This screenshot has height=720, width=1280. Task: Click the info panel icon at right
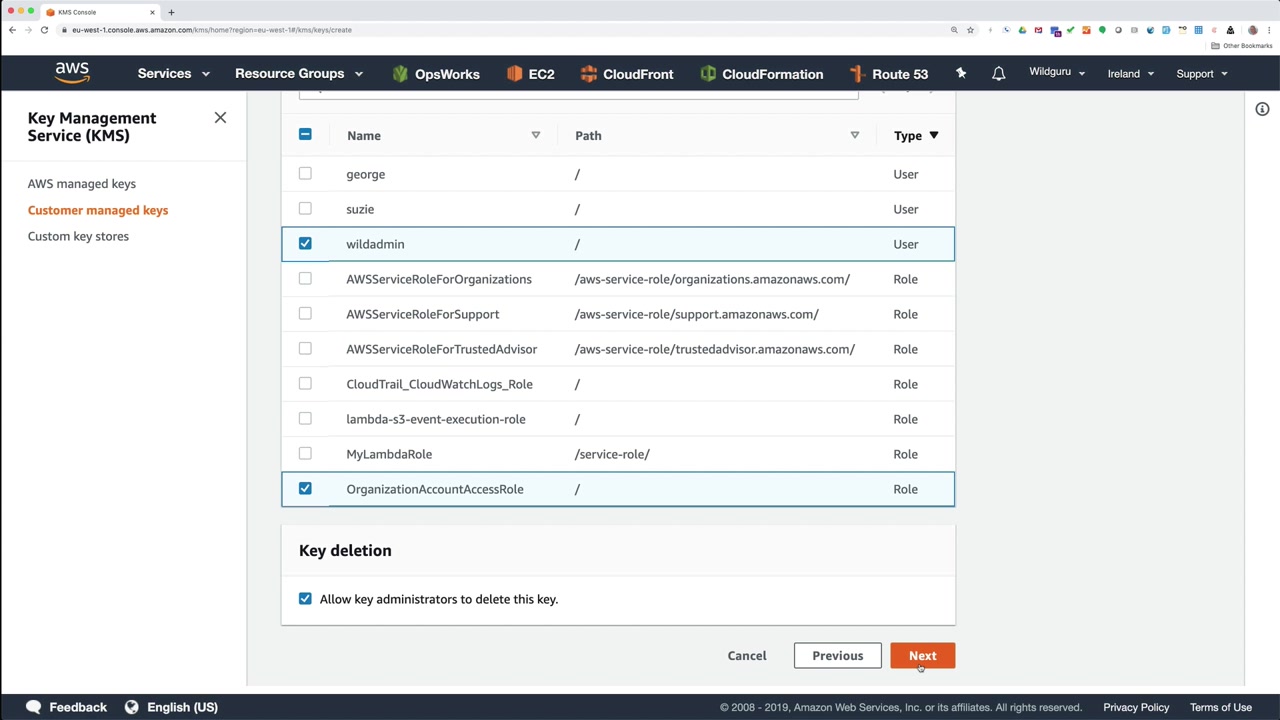pos(1262,109)
